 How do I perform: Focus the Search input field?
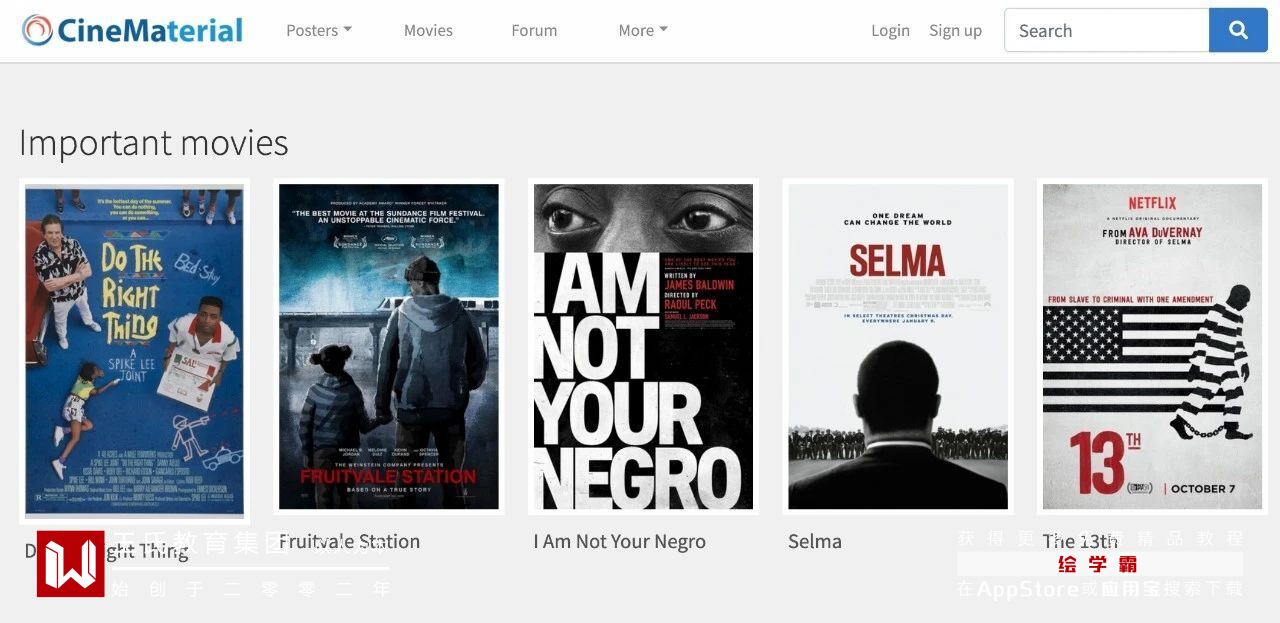[1106, 30]
